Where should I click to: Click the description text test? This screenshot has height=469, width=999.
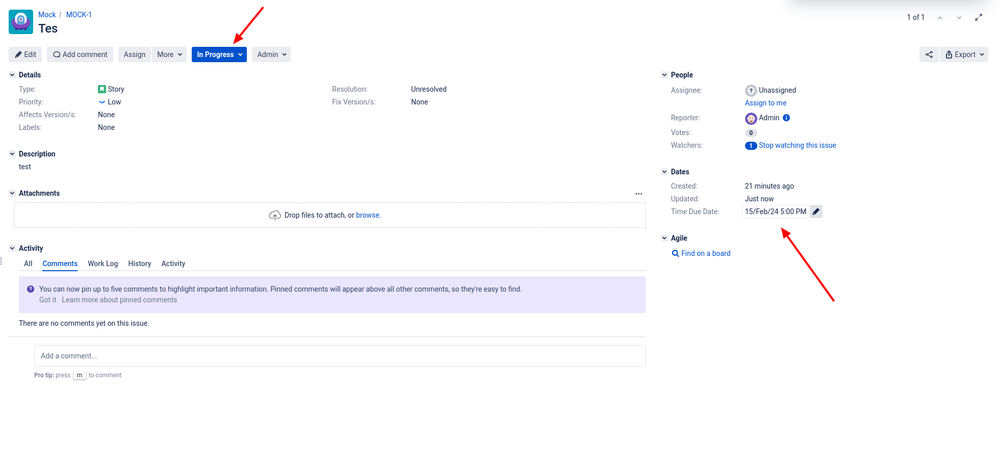(x=25, y=167)
